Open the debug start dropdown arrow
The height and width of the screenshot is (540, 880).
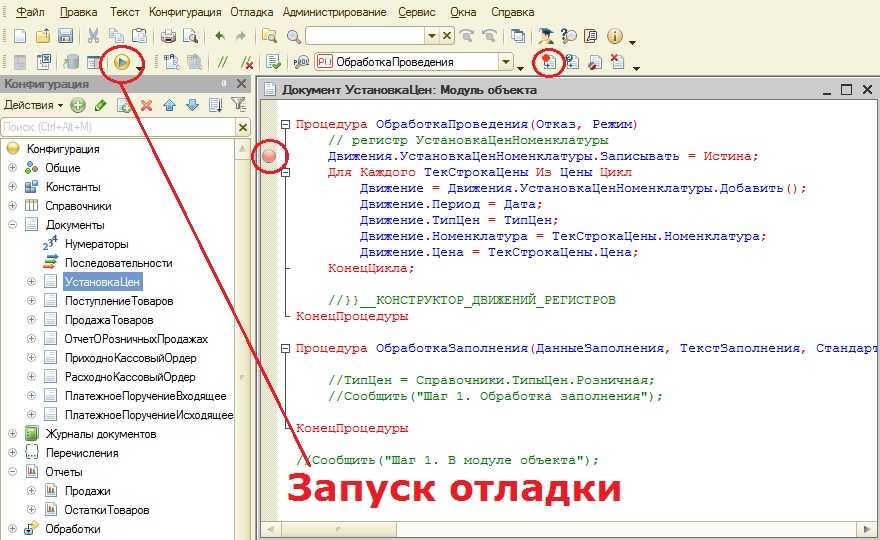pos(138,67)
